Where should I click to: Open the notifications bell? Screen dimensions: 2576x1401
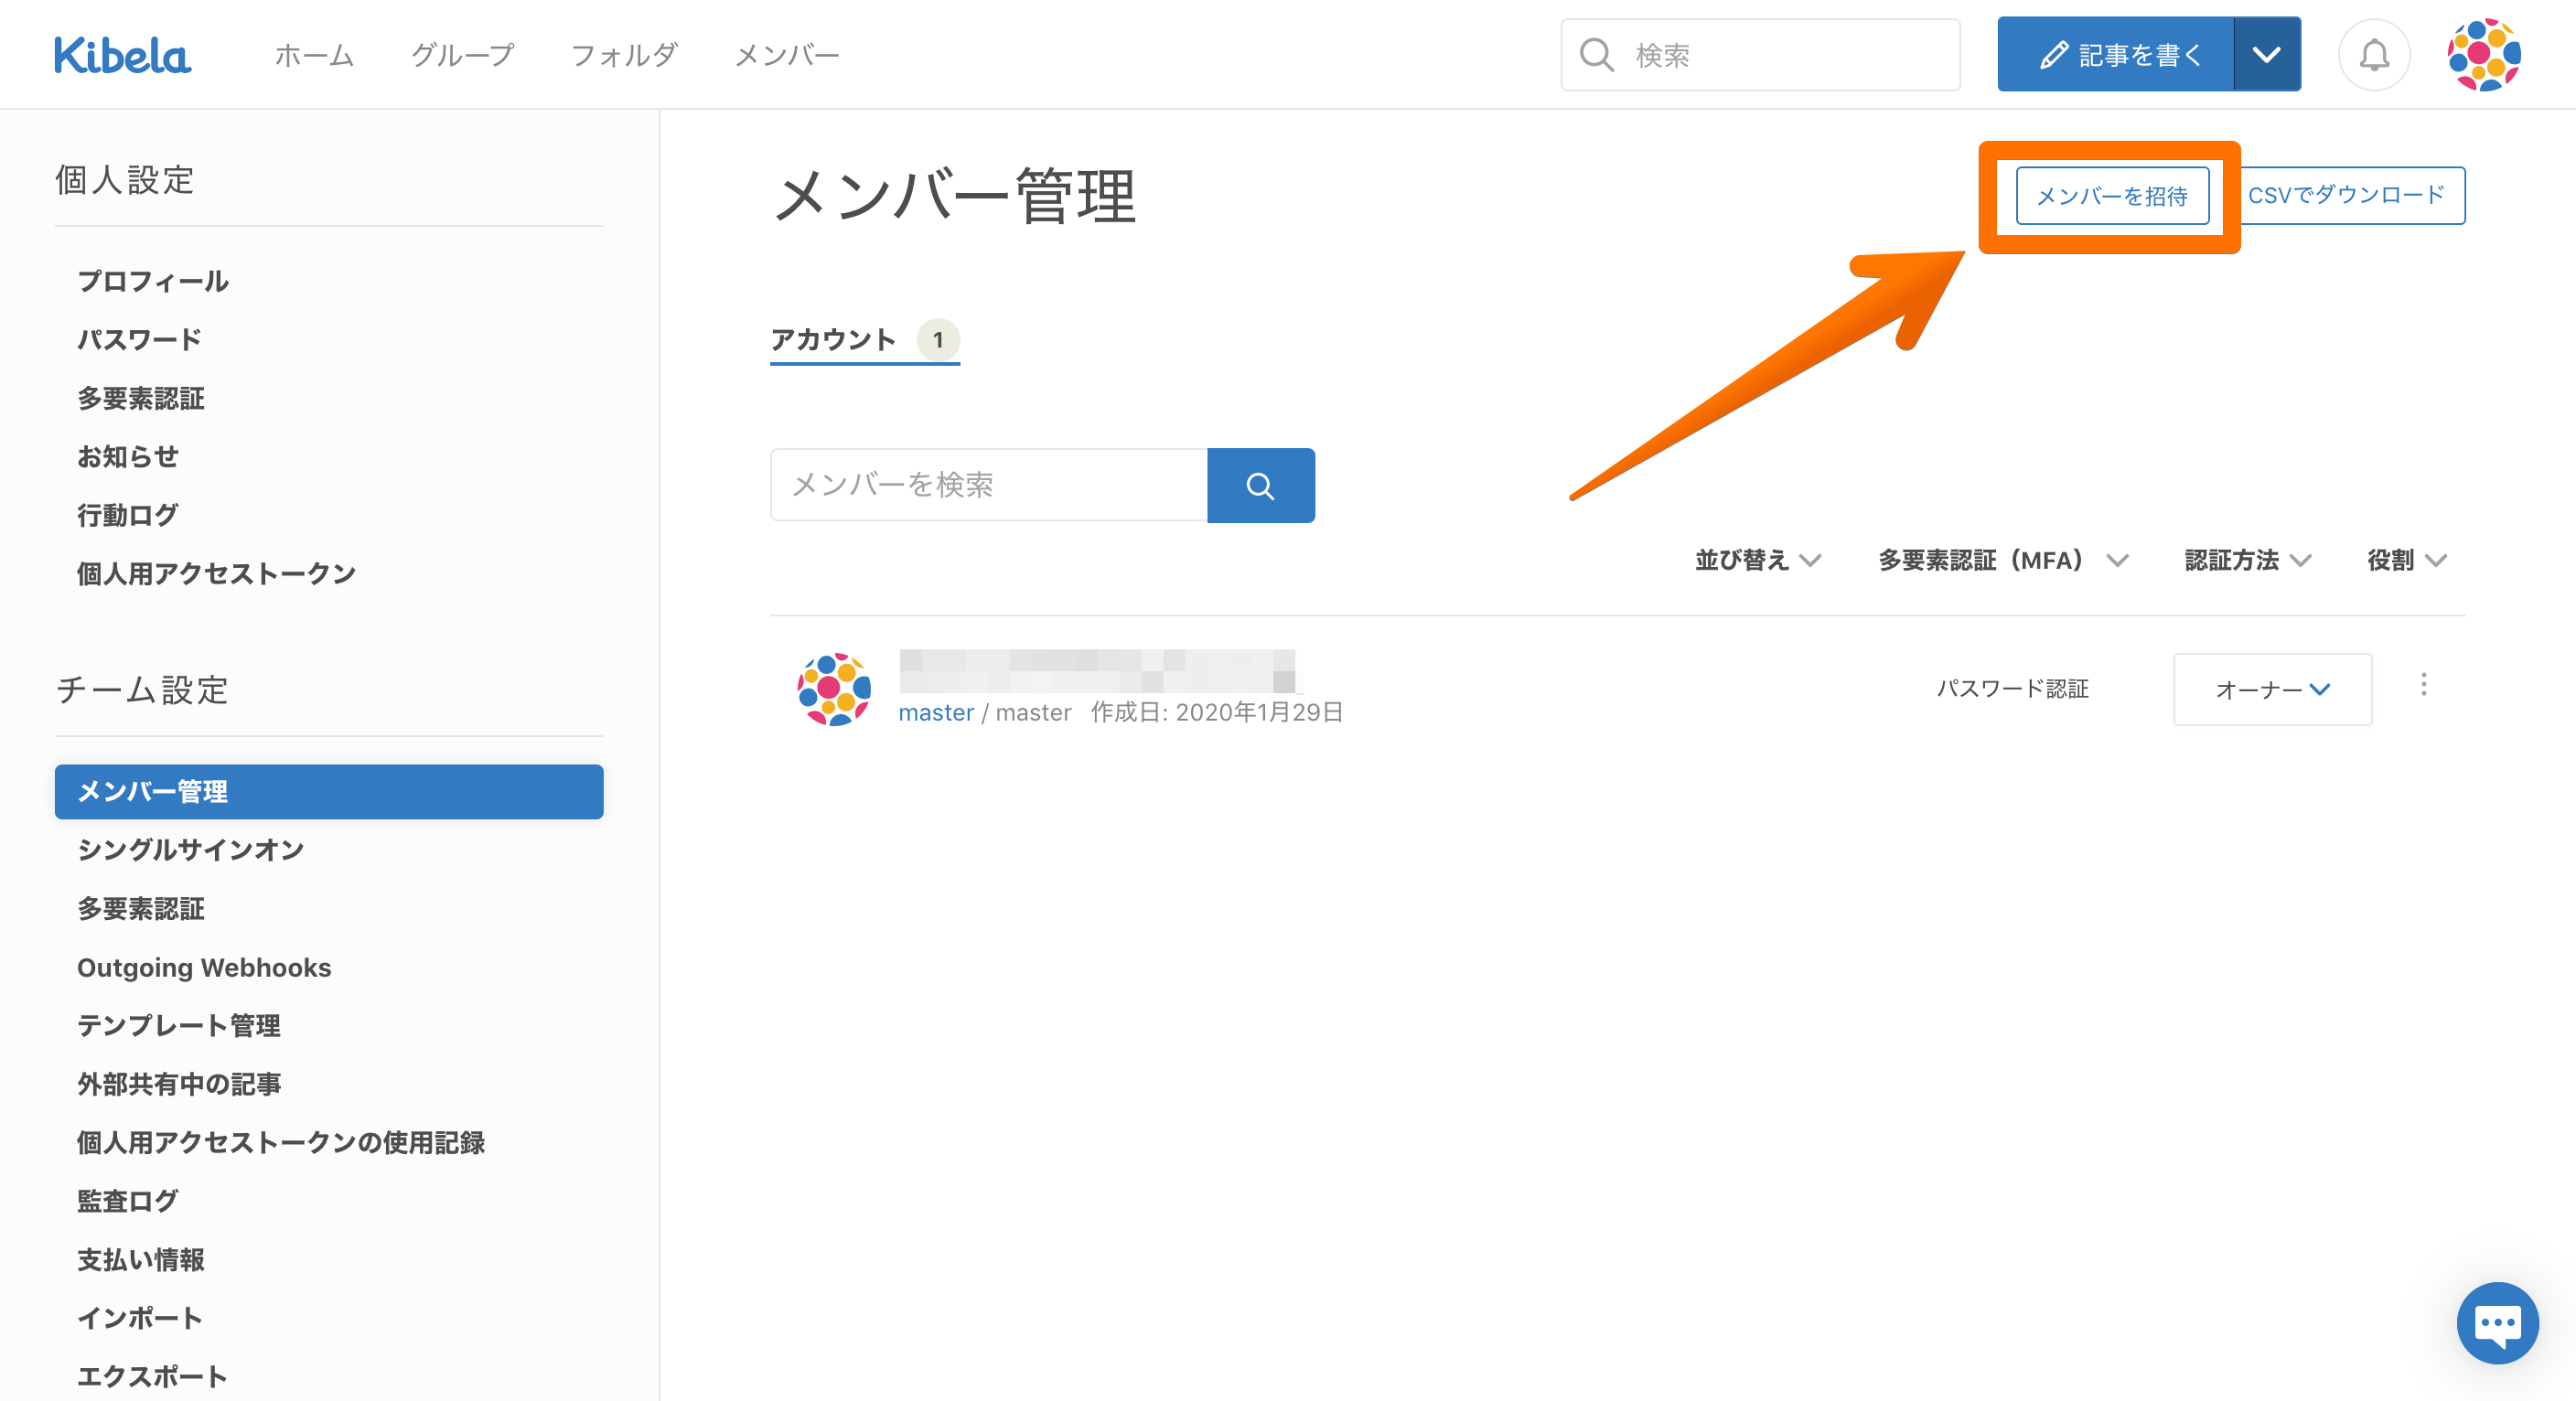(2373, 55)
